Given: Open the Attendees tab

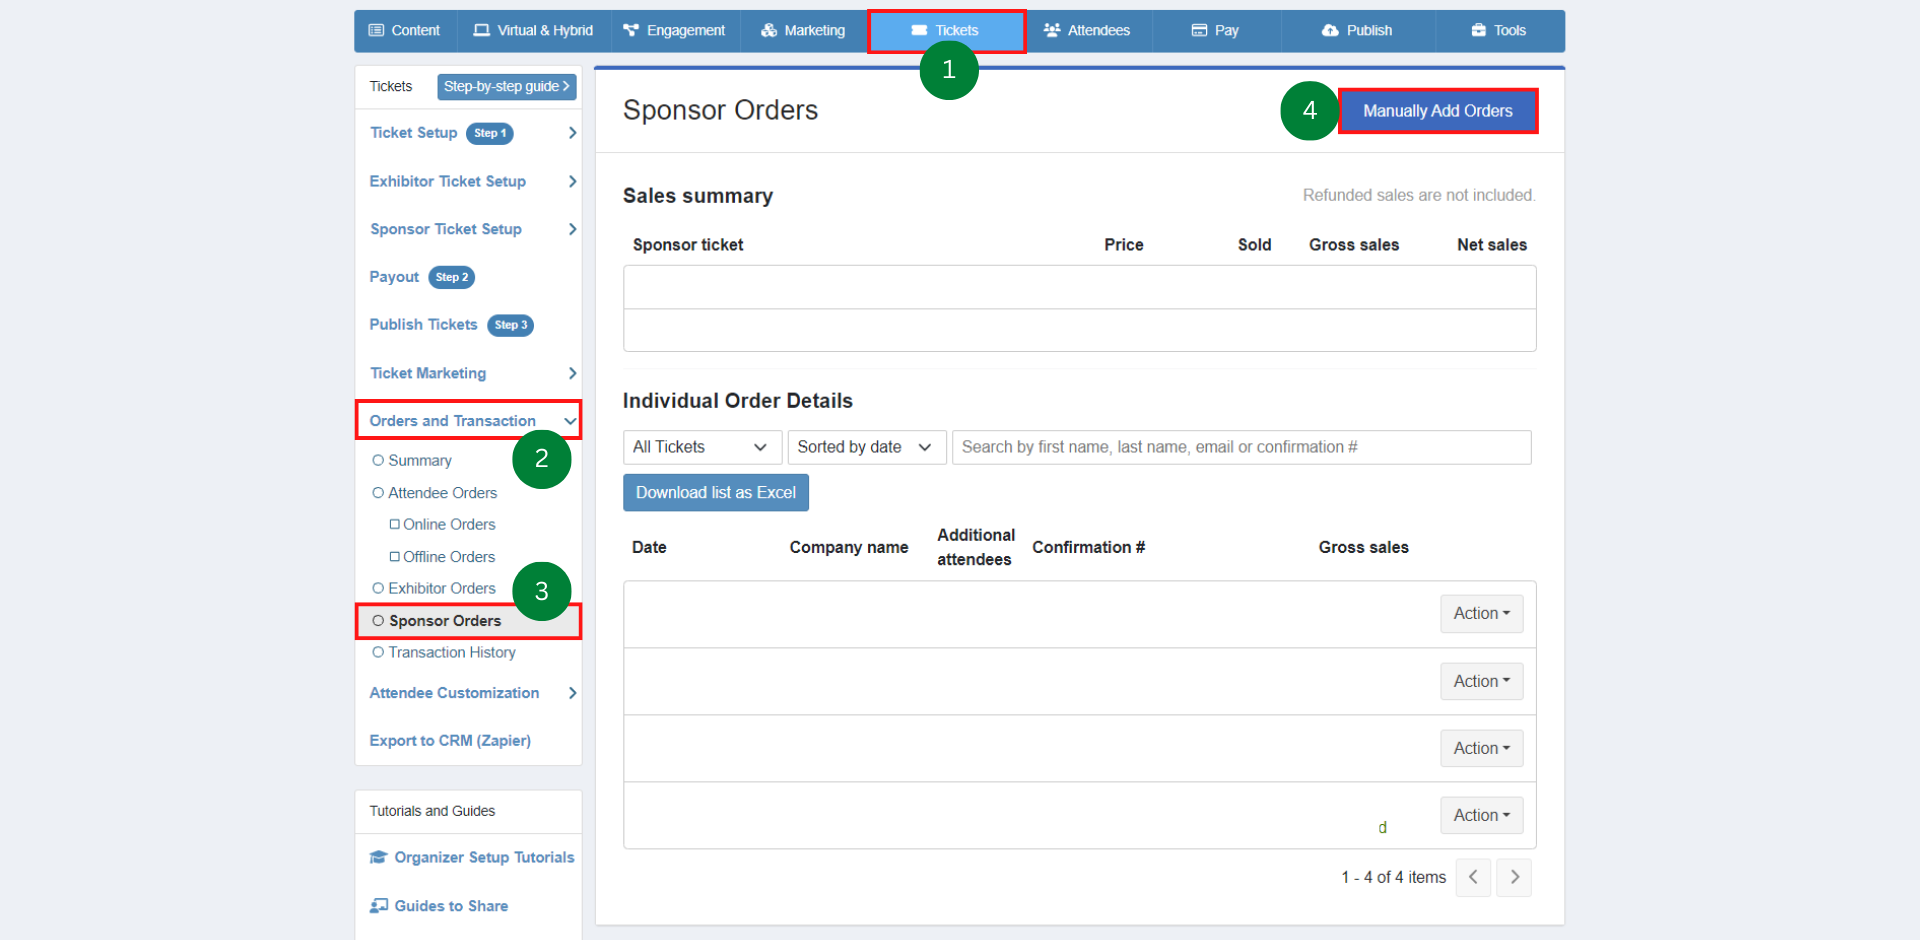Looking at the screenshot, I should point(1087,31).
